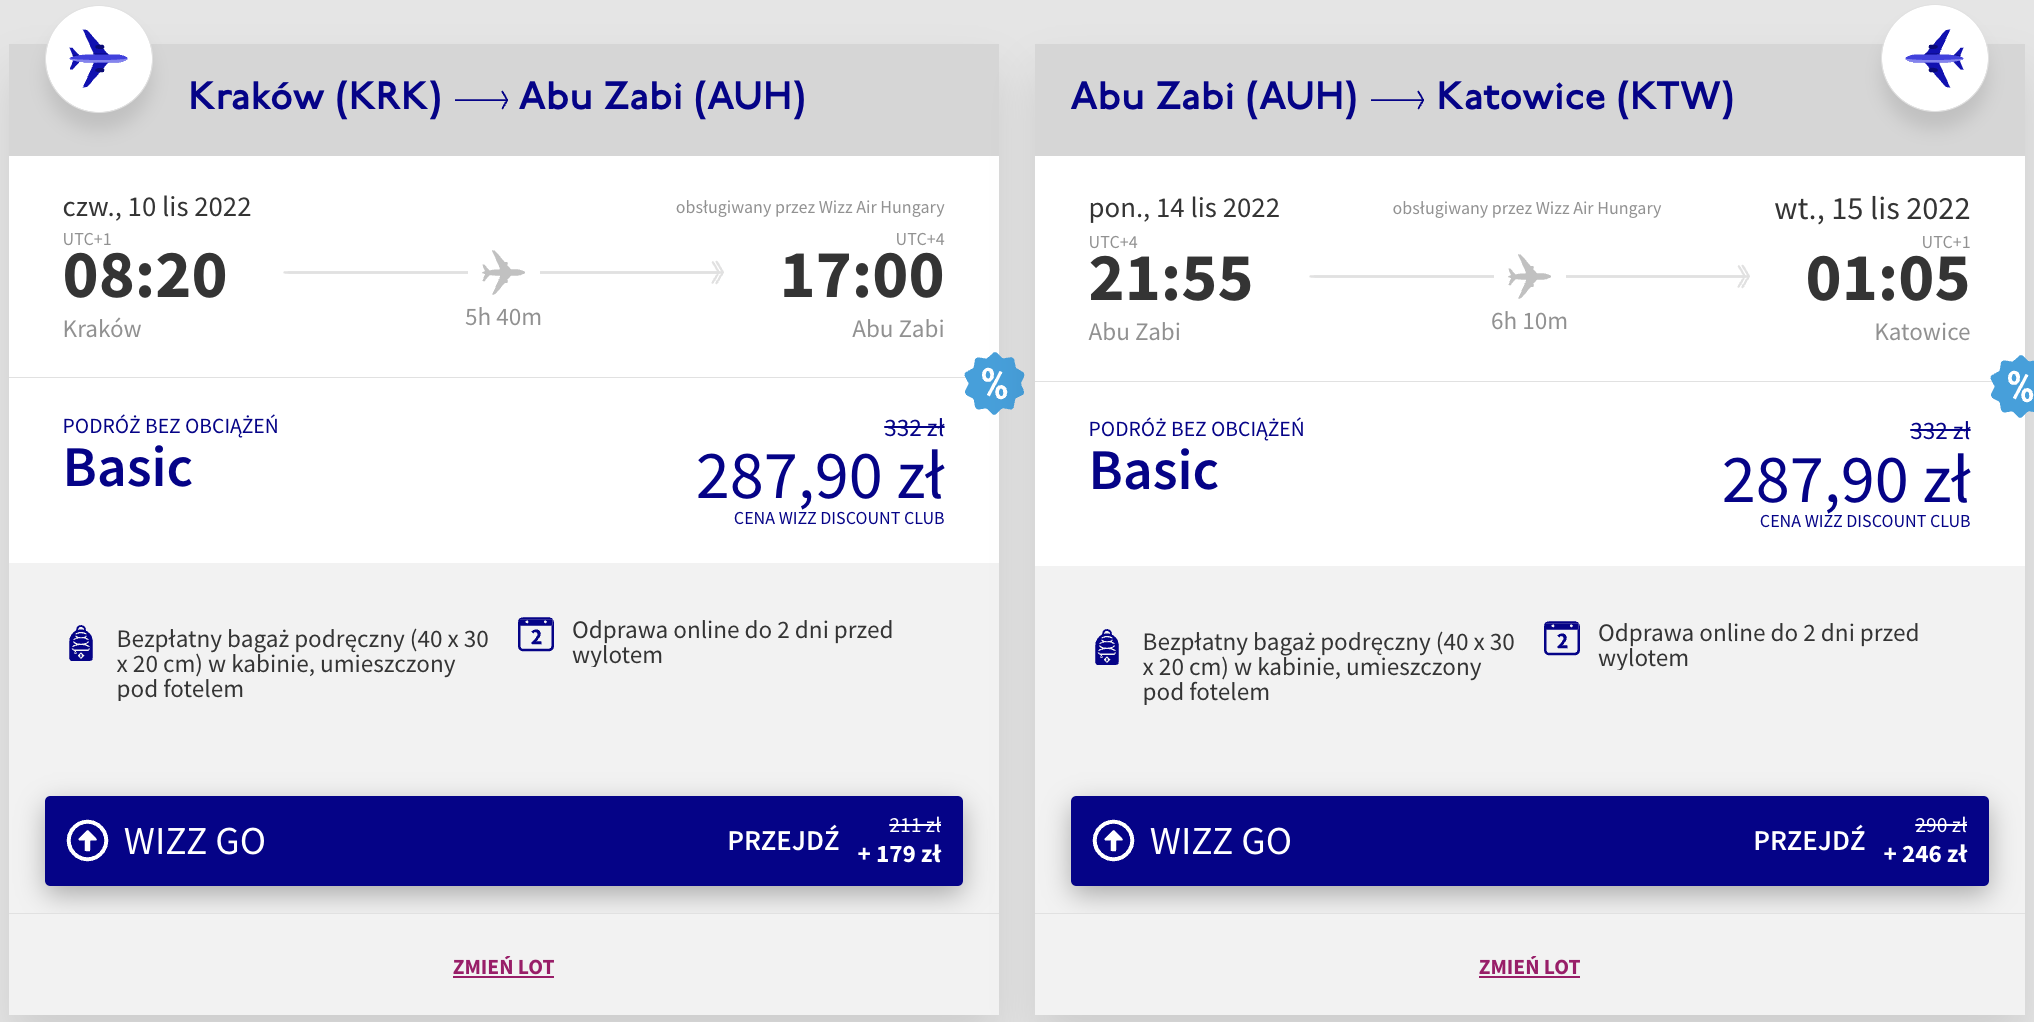Click the return flight airplane circle icon

[1934, 59]
